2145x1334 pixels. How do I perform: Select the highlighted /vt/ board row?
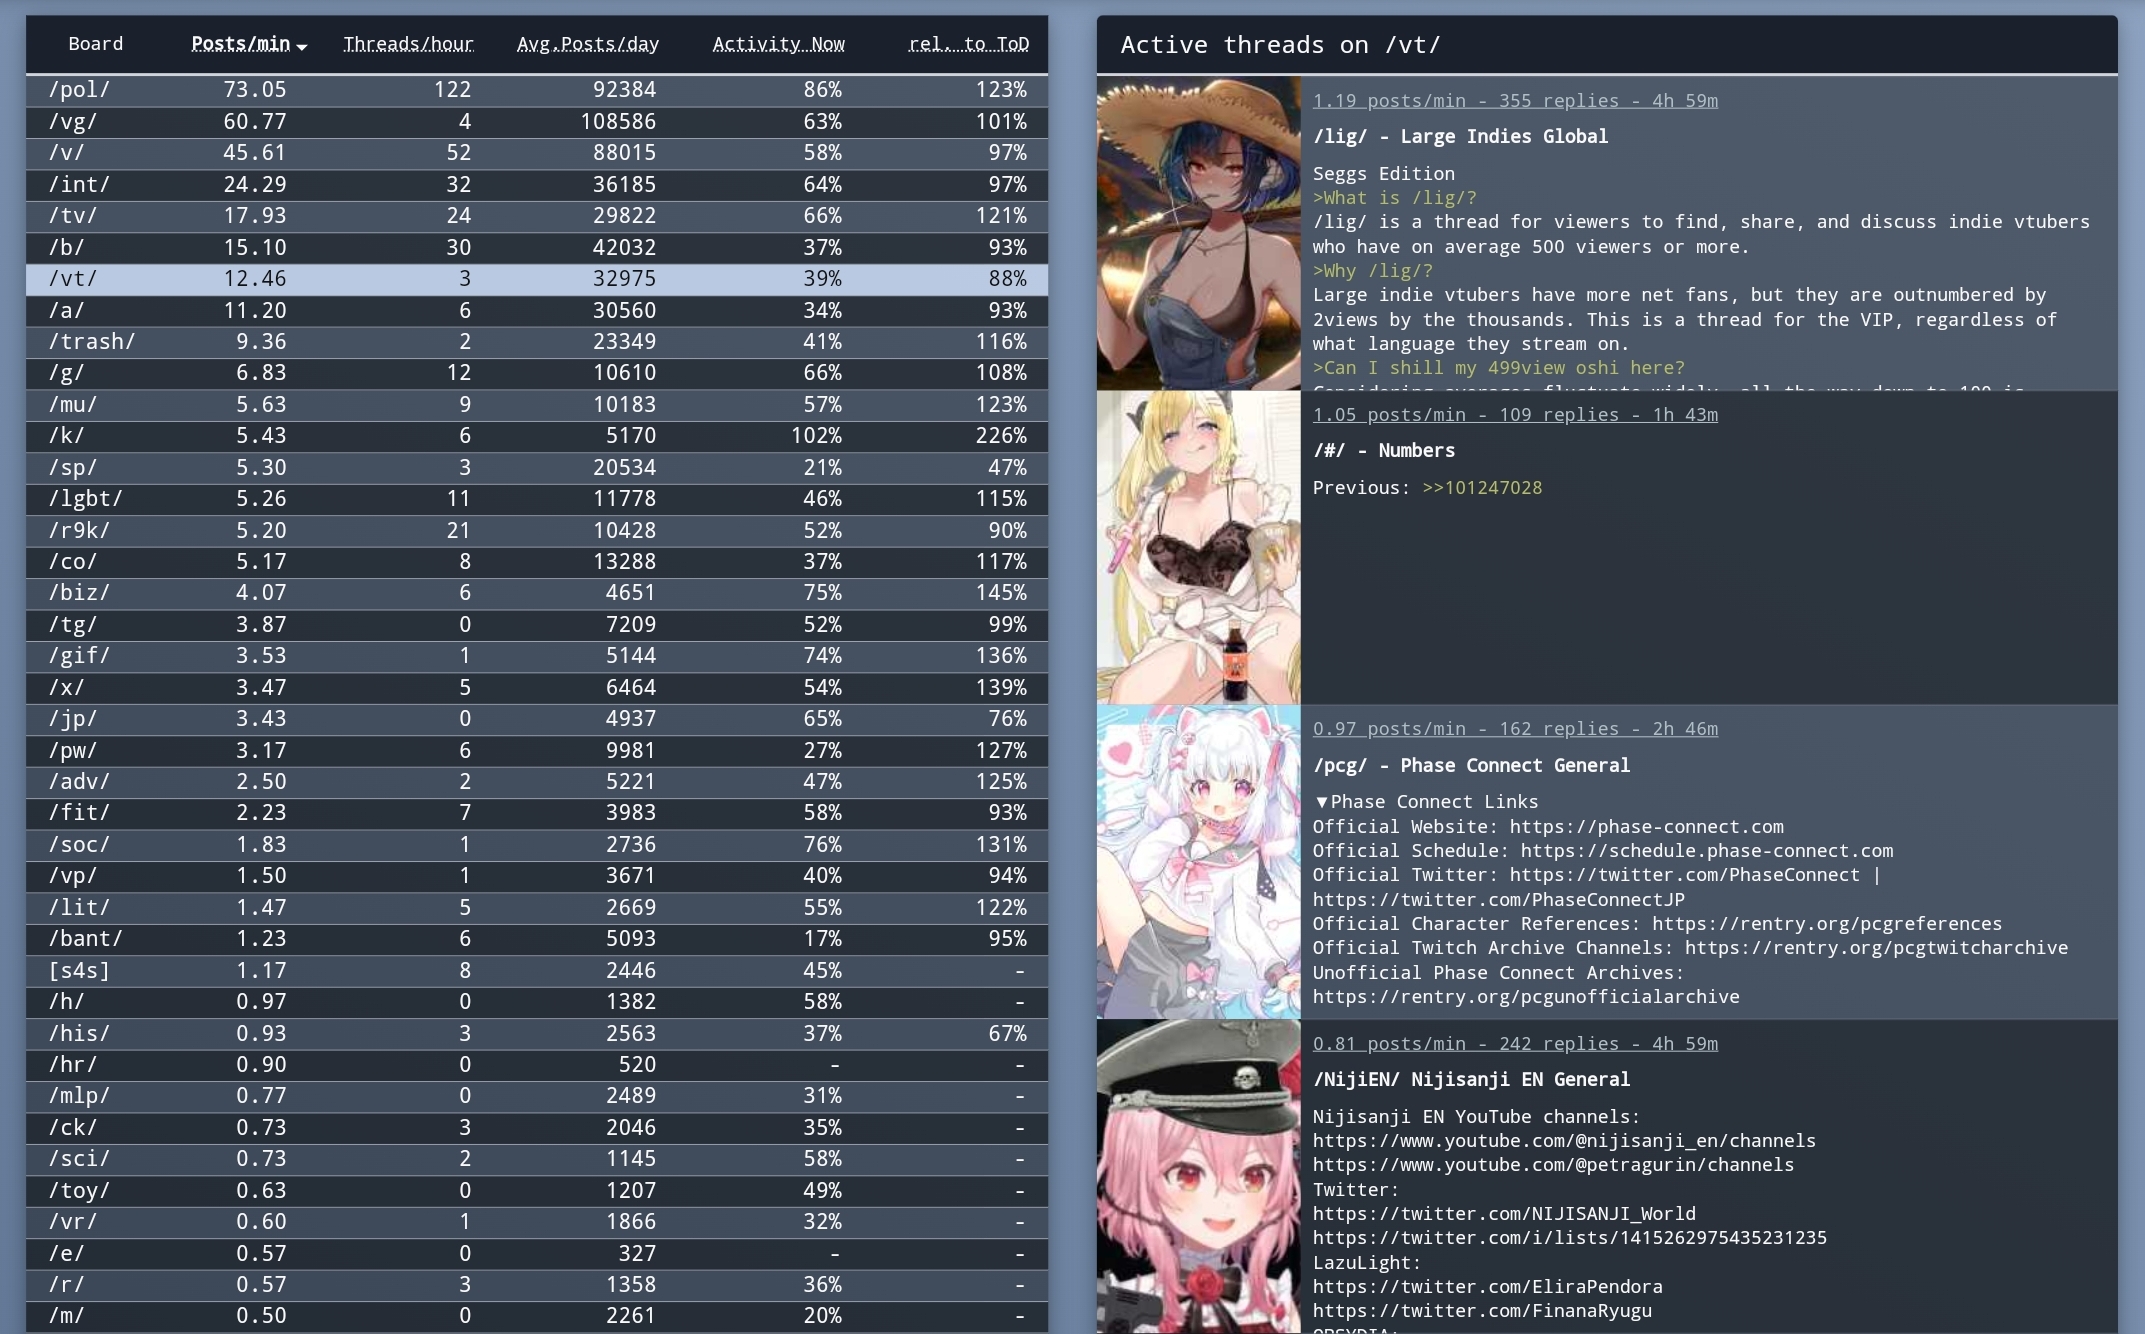point(537,279)
